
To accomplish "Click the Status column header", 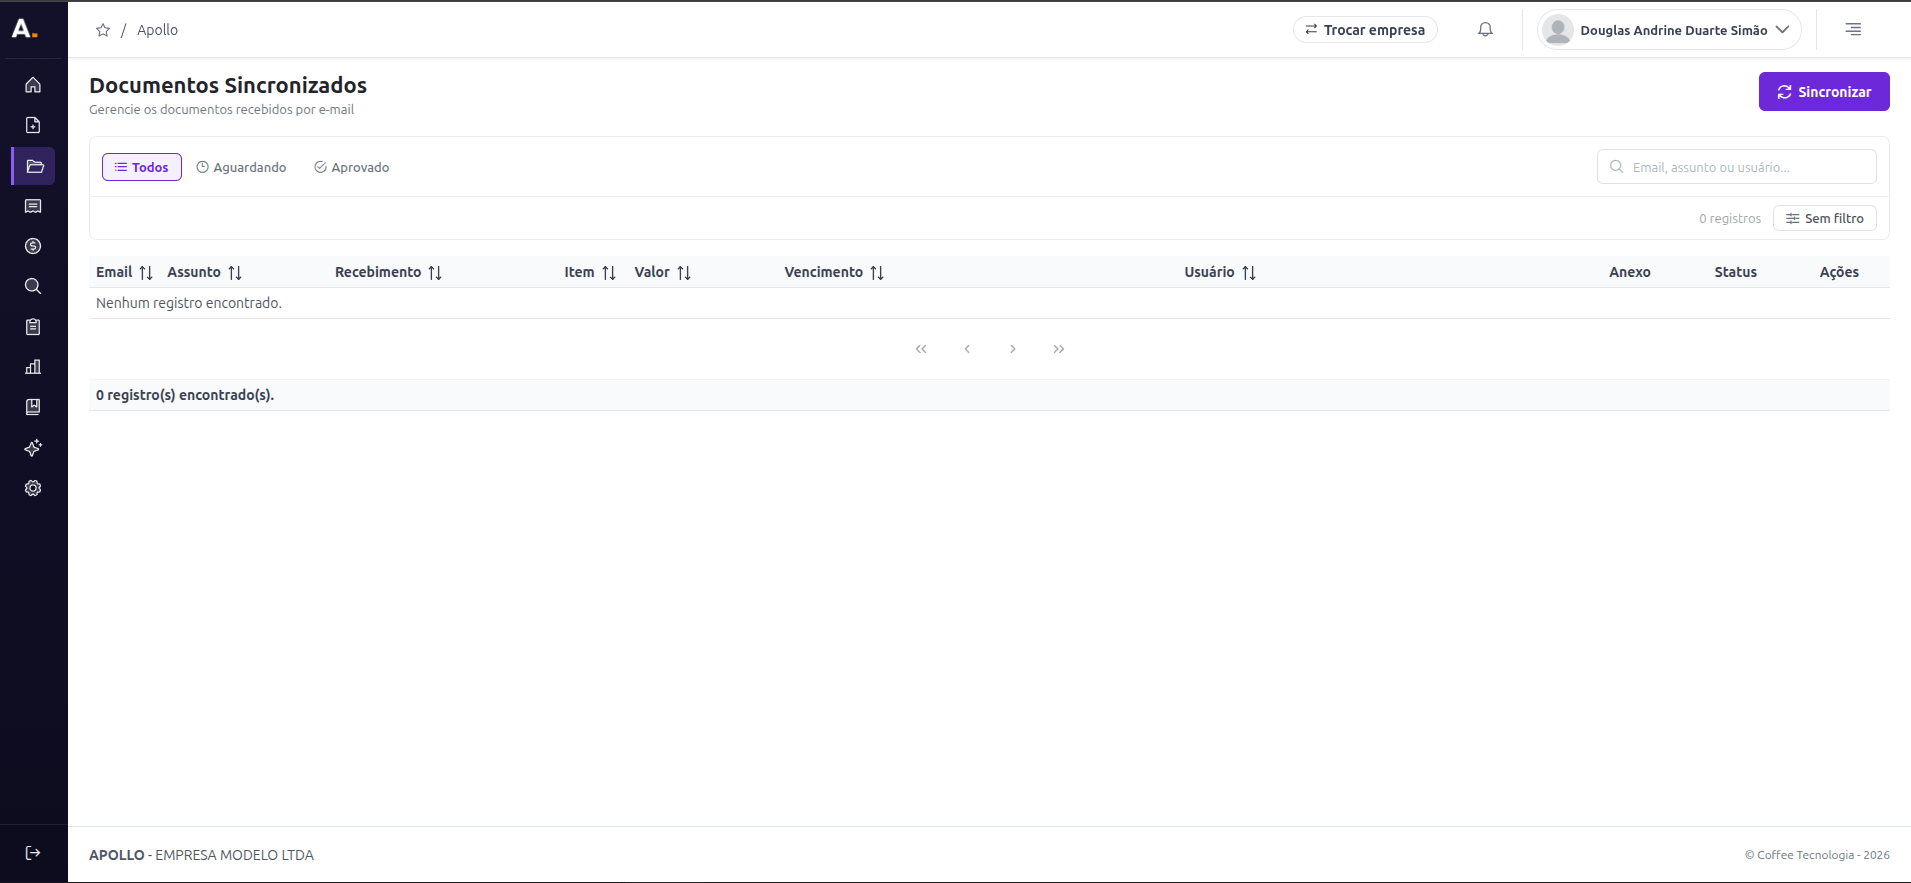I will point(1736,272).
